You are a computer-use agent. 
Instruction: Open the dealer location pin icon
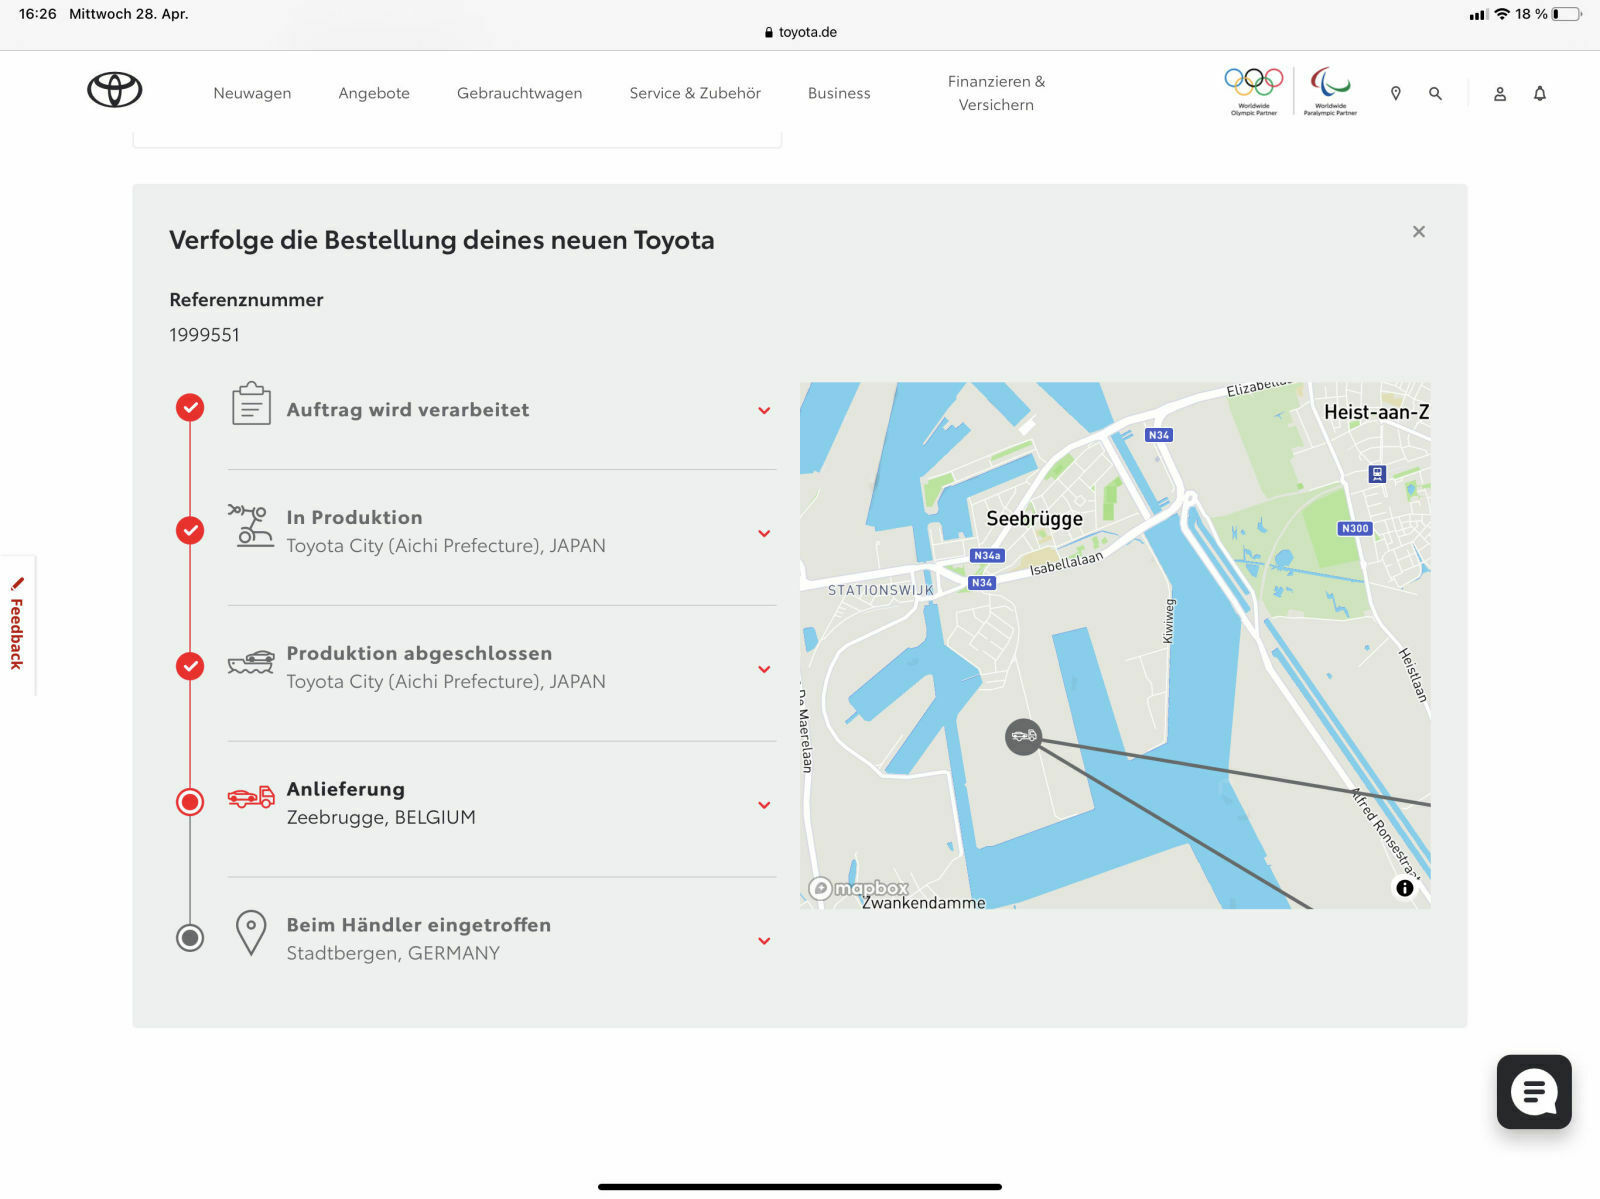(x=1396, y=93)
